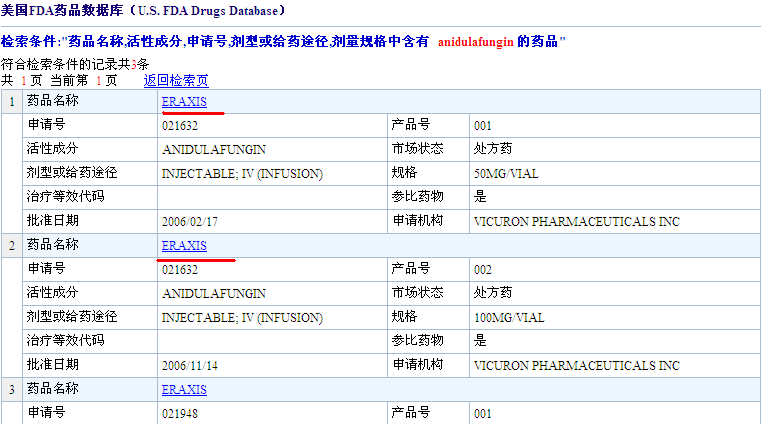The height and width of the screenshot is (424, 761).
Task: Click ANIDULAFUNGIN ingredient in record 1
Action: click(214, 150)
